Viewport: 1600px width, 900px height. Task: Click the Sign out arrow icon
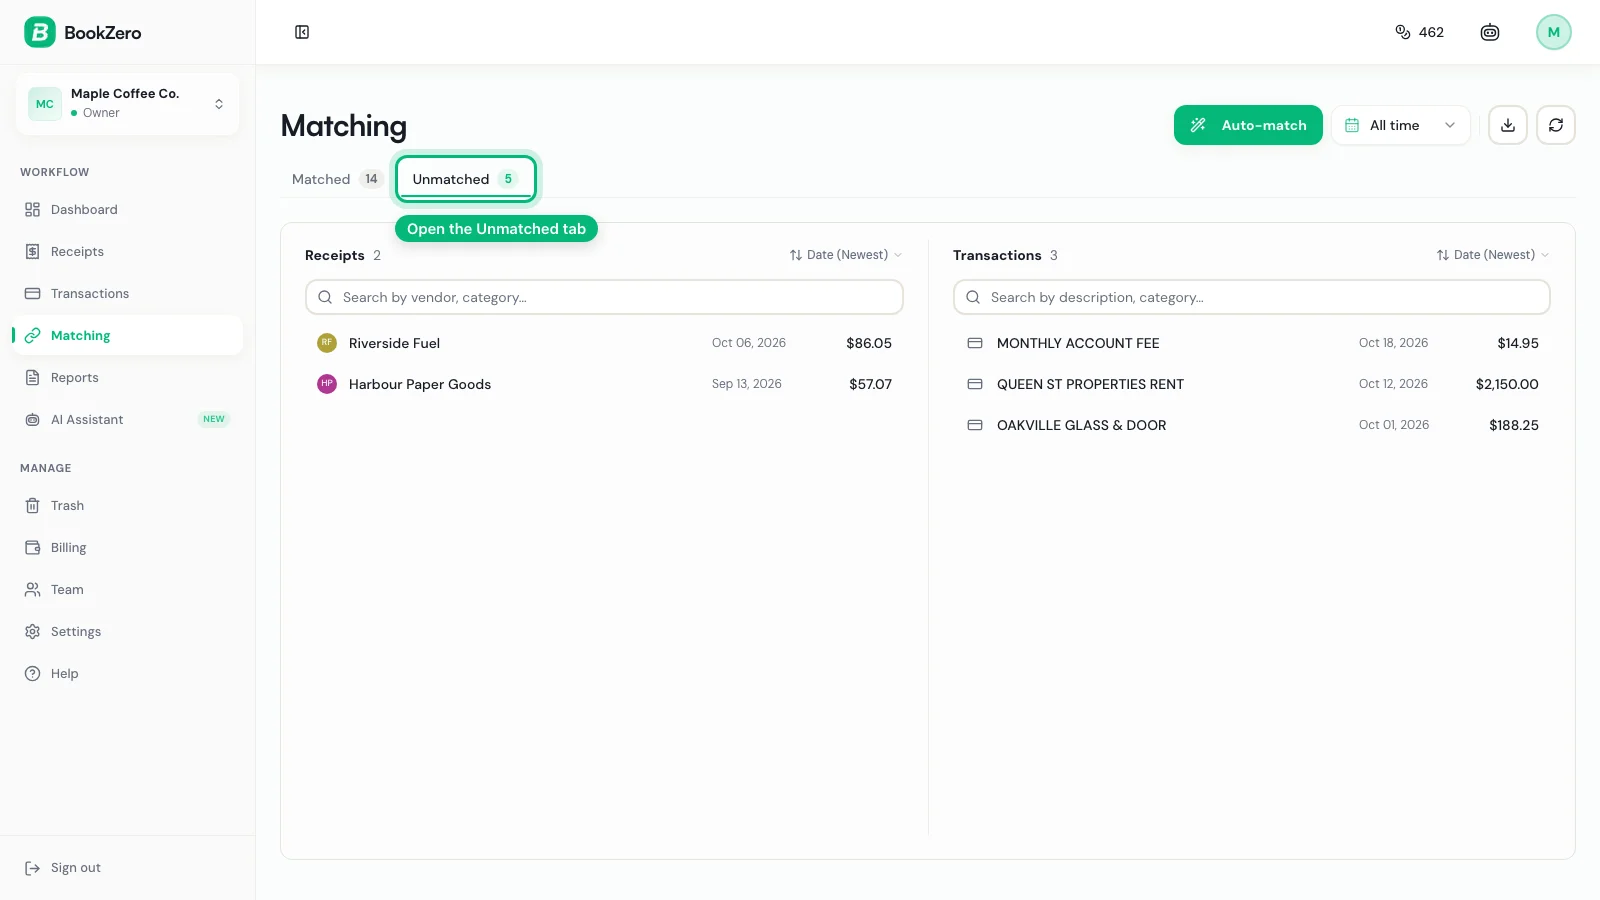pyautogui.click(x=32, y=867)
